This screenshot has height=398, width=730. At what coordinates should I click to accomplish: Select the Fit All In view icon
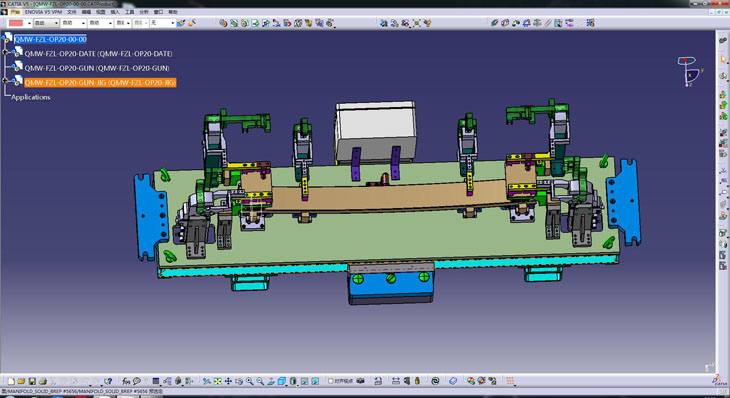pos(217,381)
